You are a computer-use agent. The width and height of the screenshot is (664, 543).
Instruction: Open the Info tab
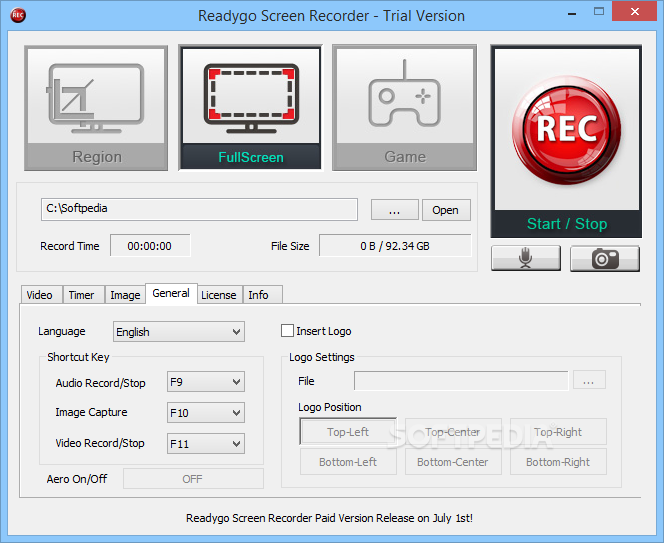point(262,295)
